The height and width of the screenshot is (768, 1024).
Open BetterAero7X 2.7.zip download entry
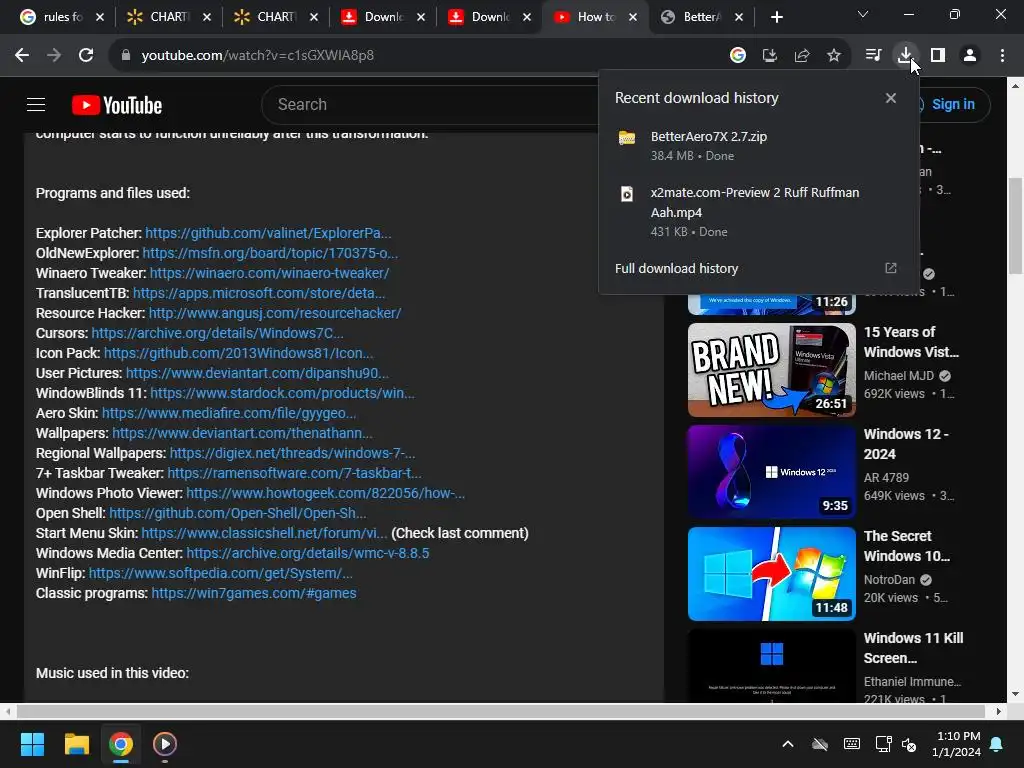(x=758, y=146)
